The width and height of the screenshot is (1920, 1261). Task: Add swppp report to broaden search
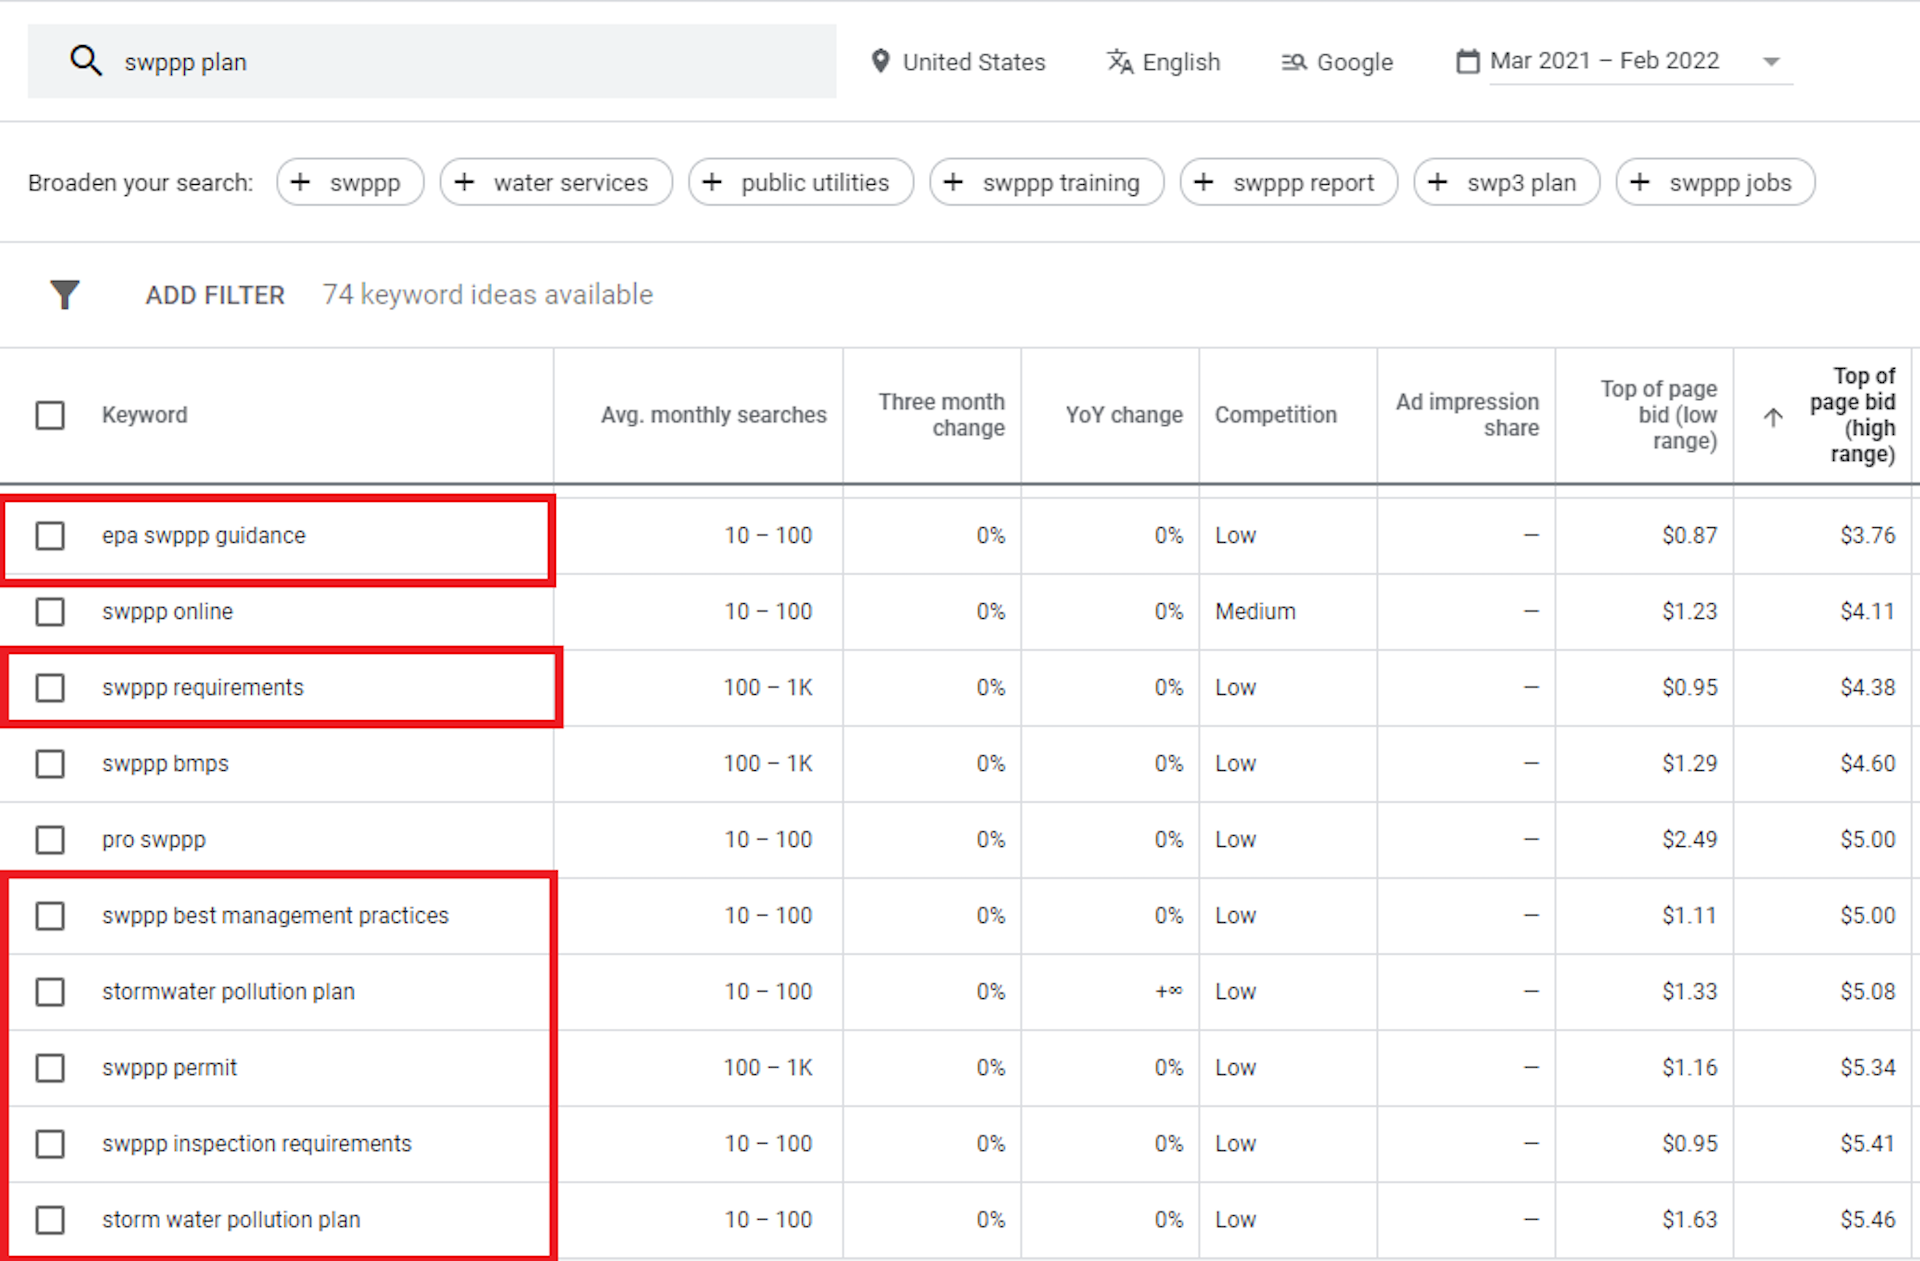[x=1288, y=182]
